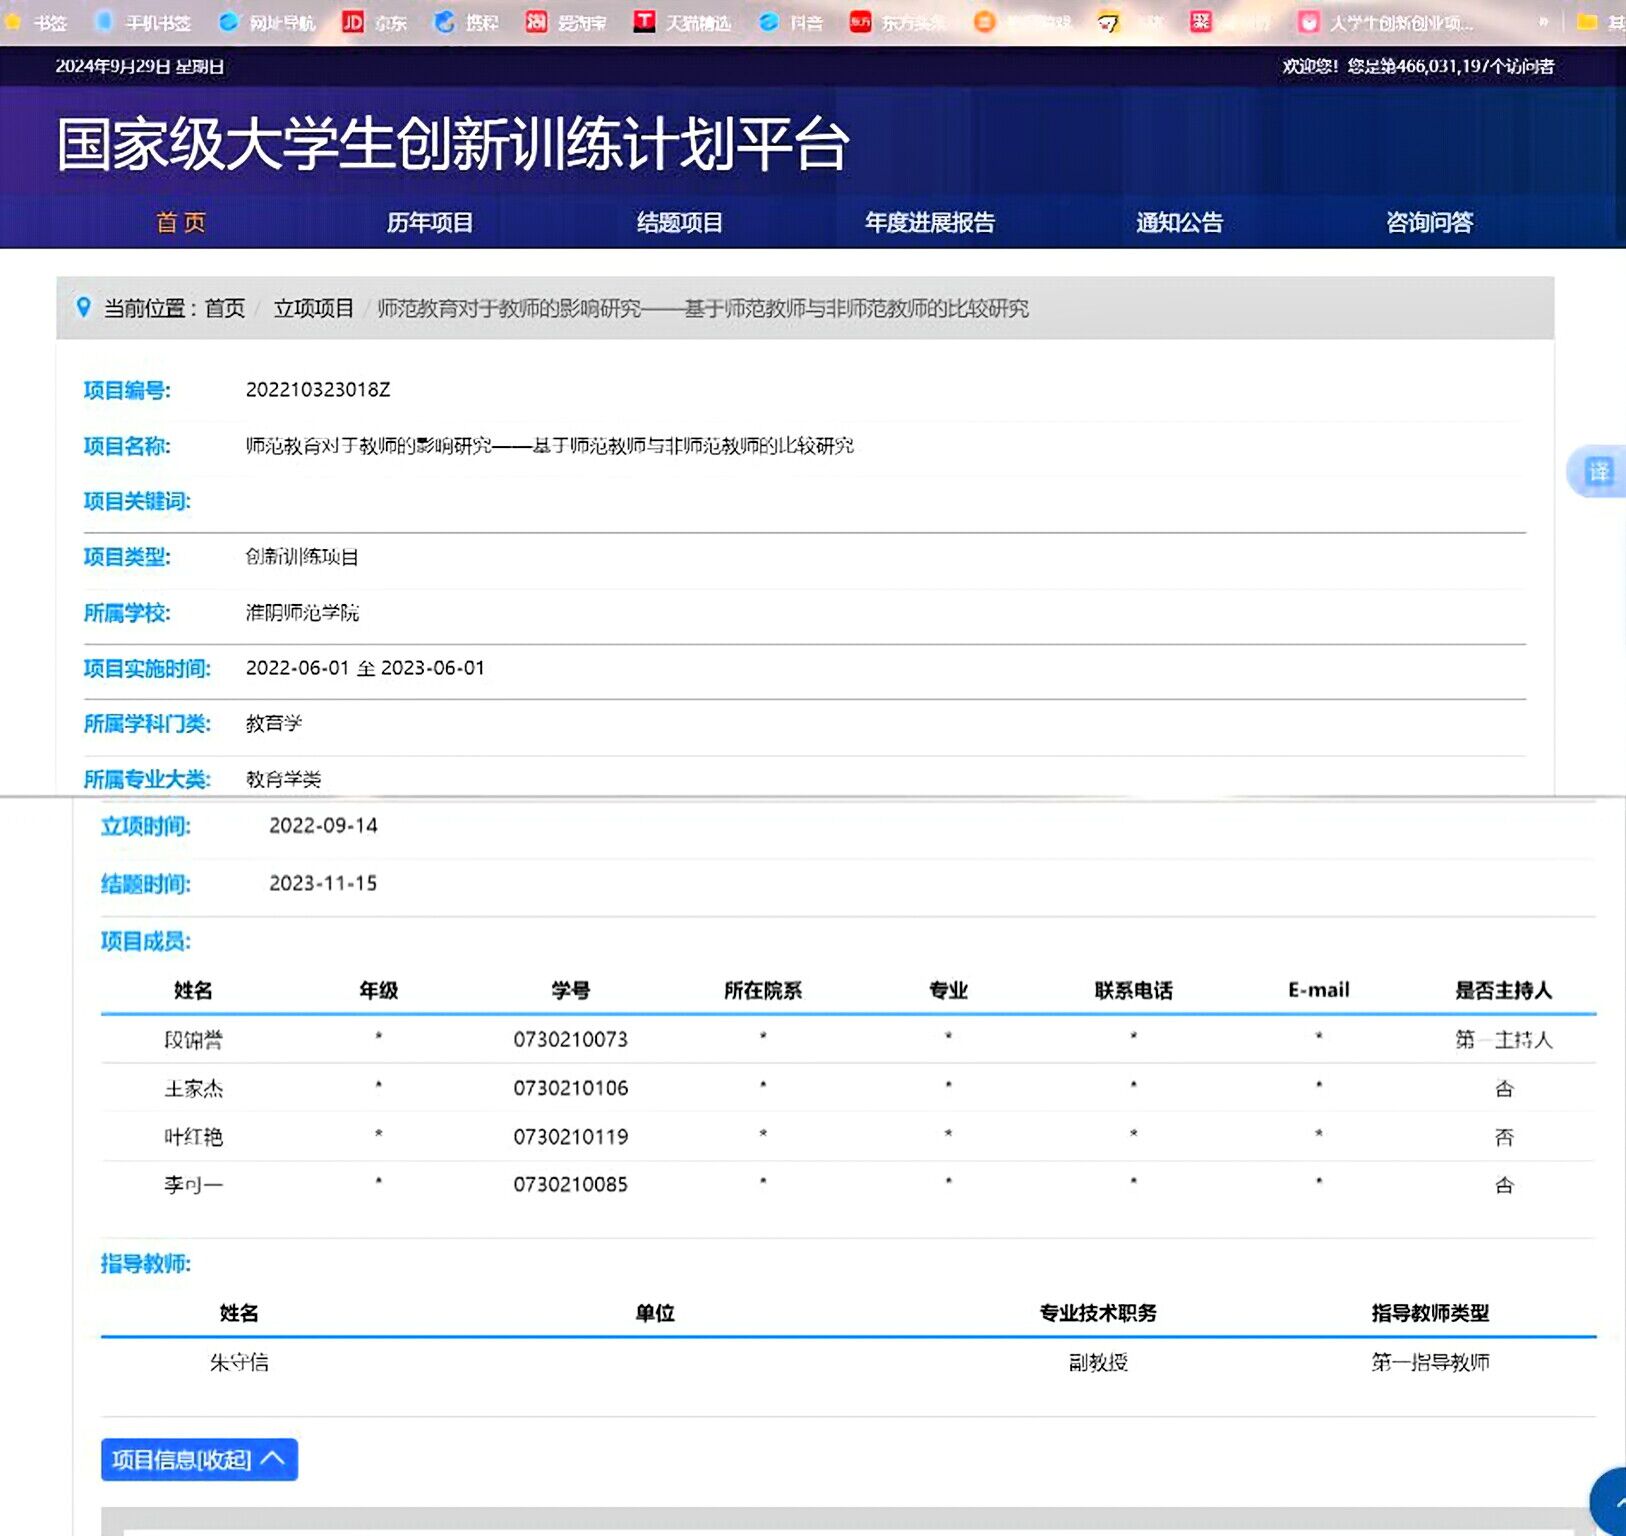Open the 网址导航 bookmark icon
The height and width of the screenshot is (1536, 1626).
point(229,22)
